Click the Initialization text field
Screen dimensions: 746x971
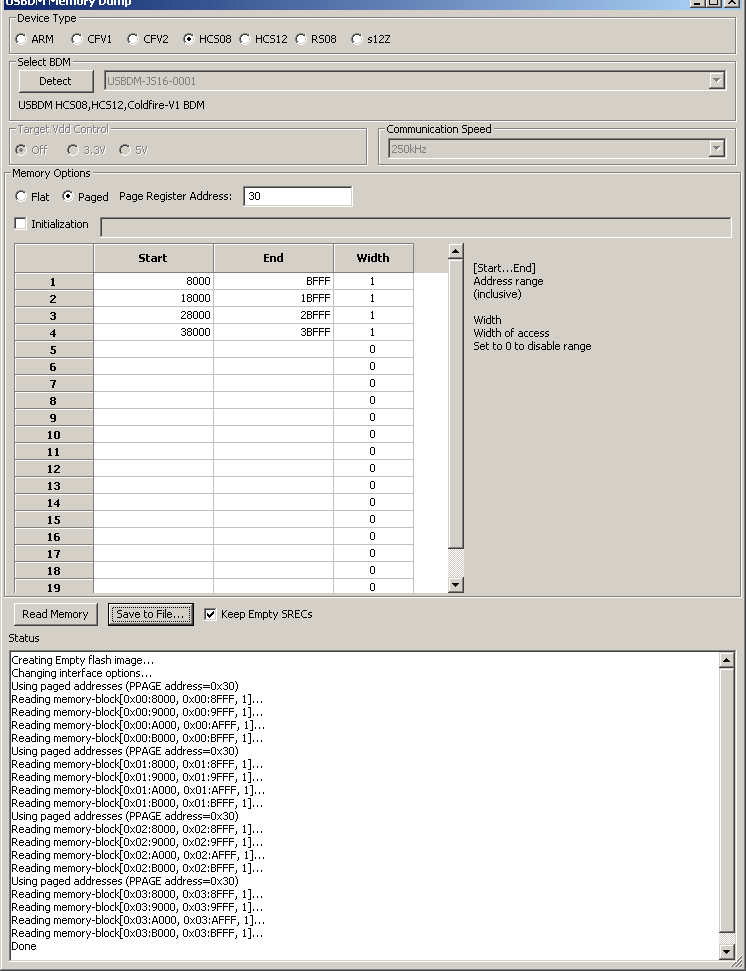pyautogui.click(x=415, y=227)
